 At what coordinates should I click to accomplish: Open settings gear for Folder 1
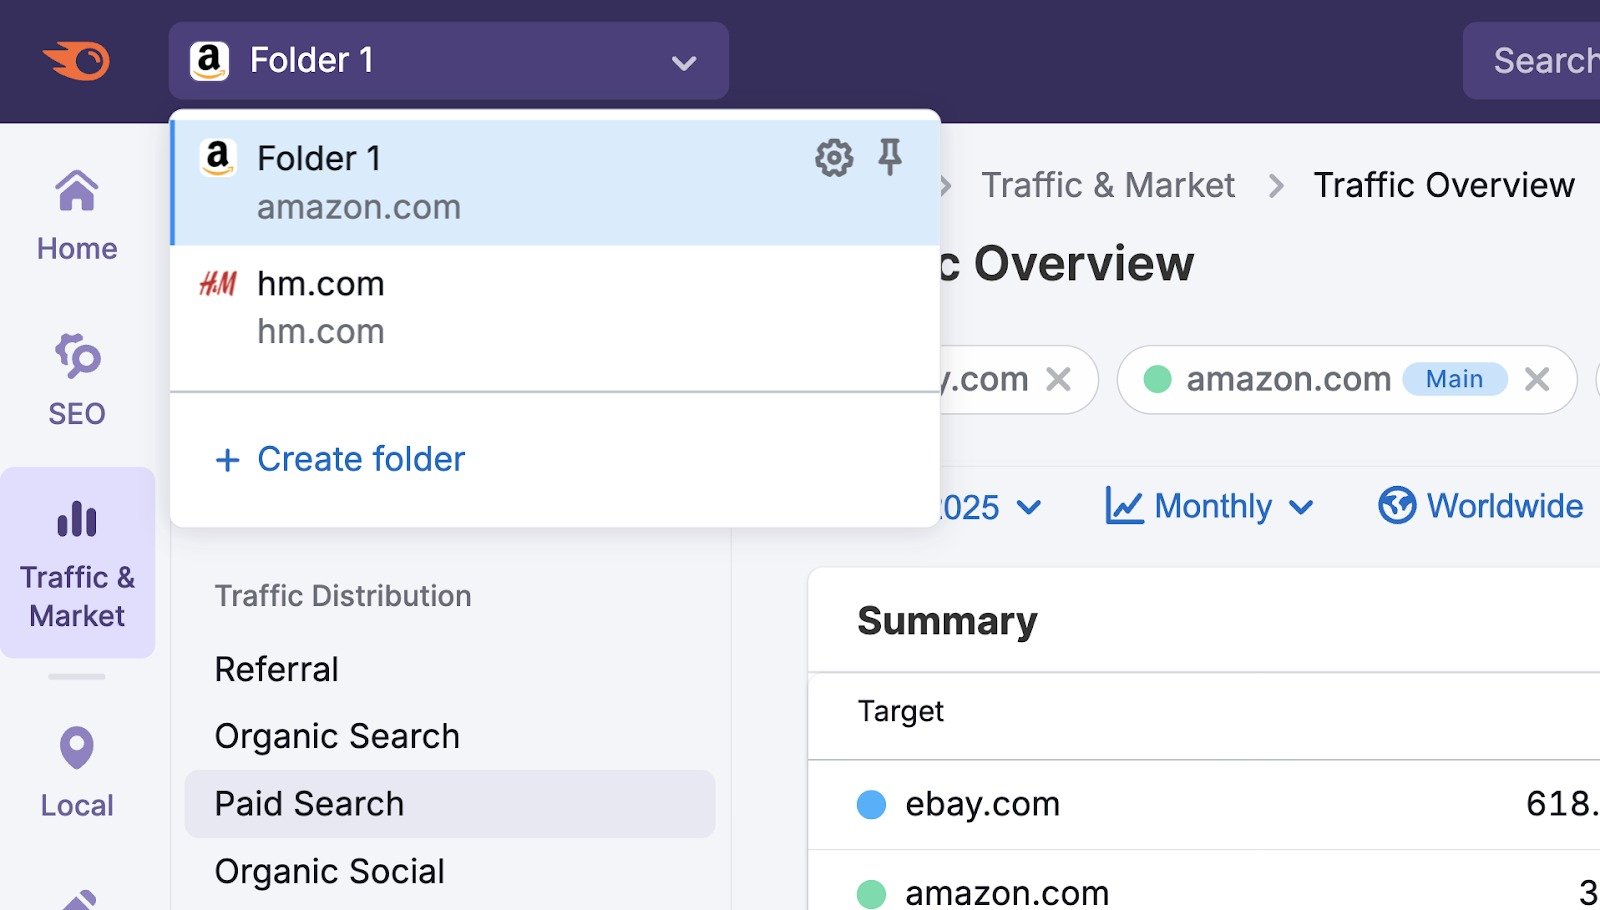[x=833, y=157]
